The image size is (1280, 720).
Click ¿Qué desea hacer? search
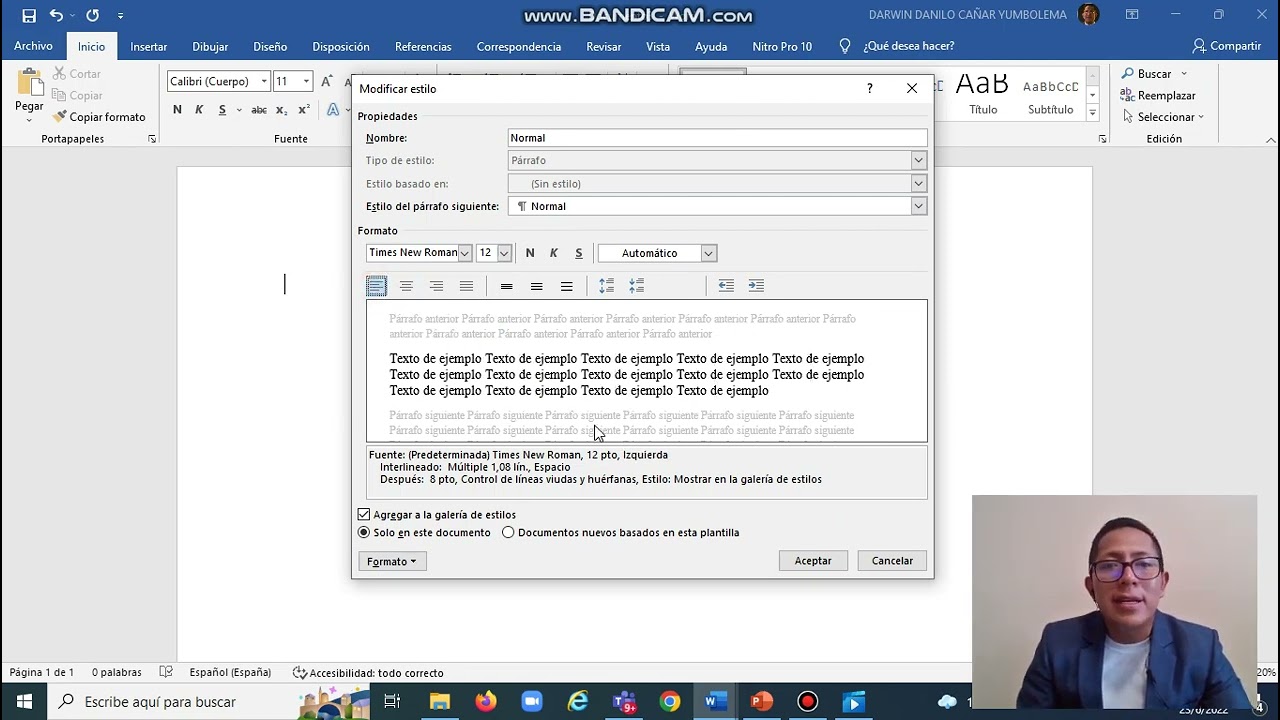(897, 46)
